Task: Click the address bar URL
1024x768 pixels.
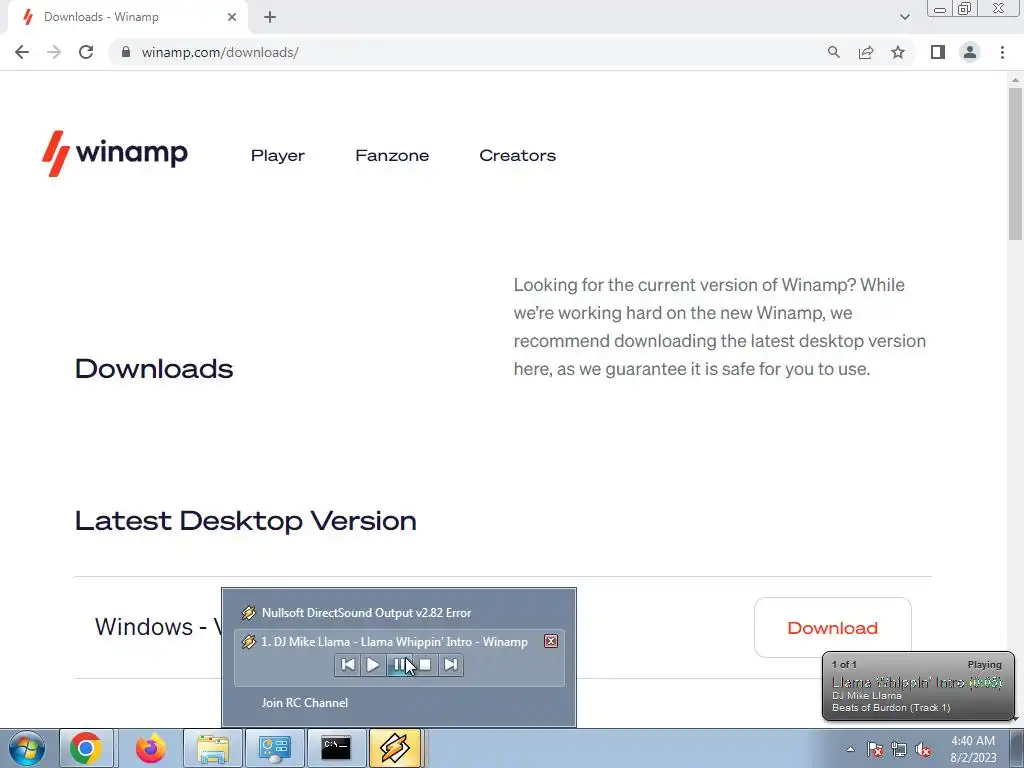Action: (x=220, y=52)
